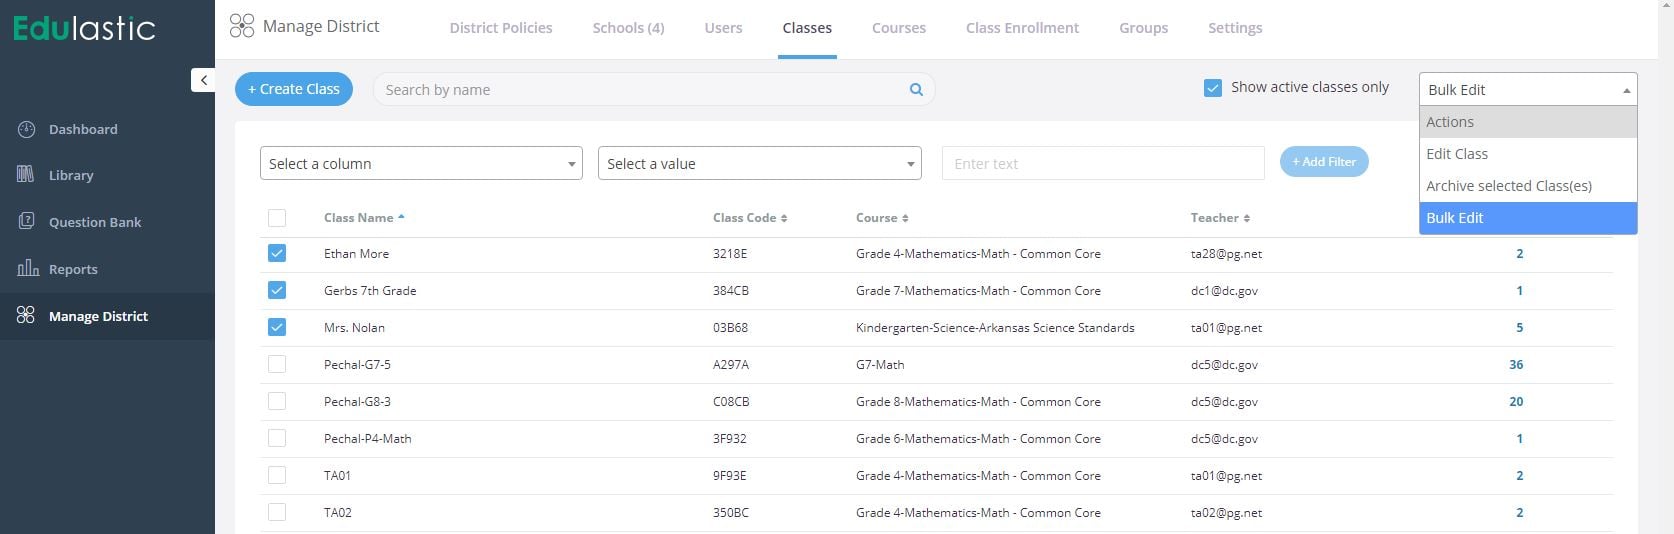The height and width of the screenshot is (534, 1674).
Task: Open the Select a value dropdown
Action: [759, 163]
